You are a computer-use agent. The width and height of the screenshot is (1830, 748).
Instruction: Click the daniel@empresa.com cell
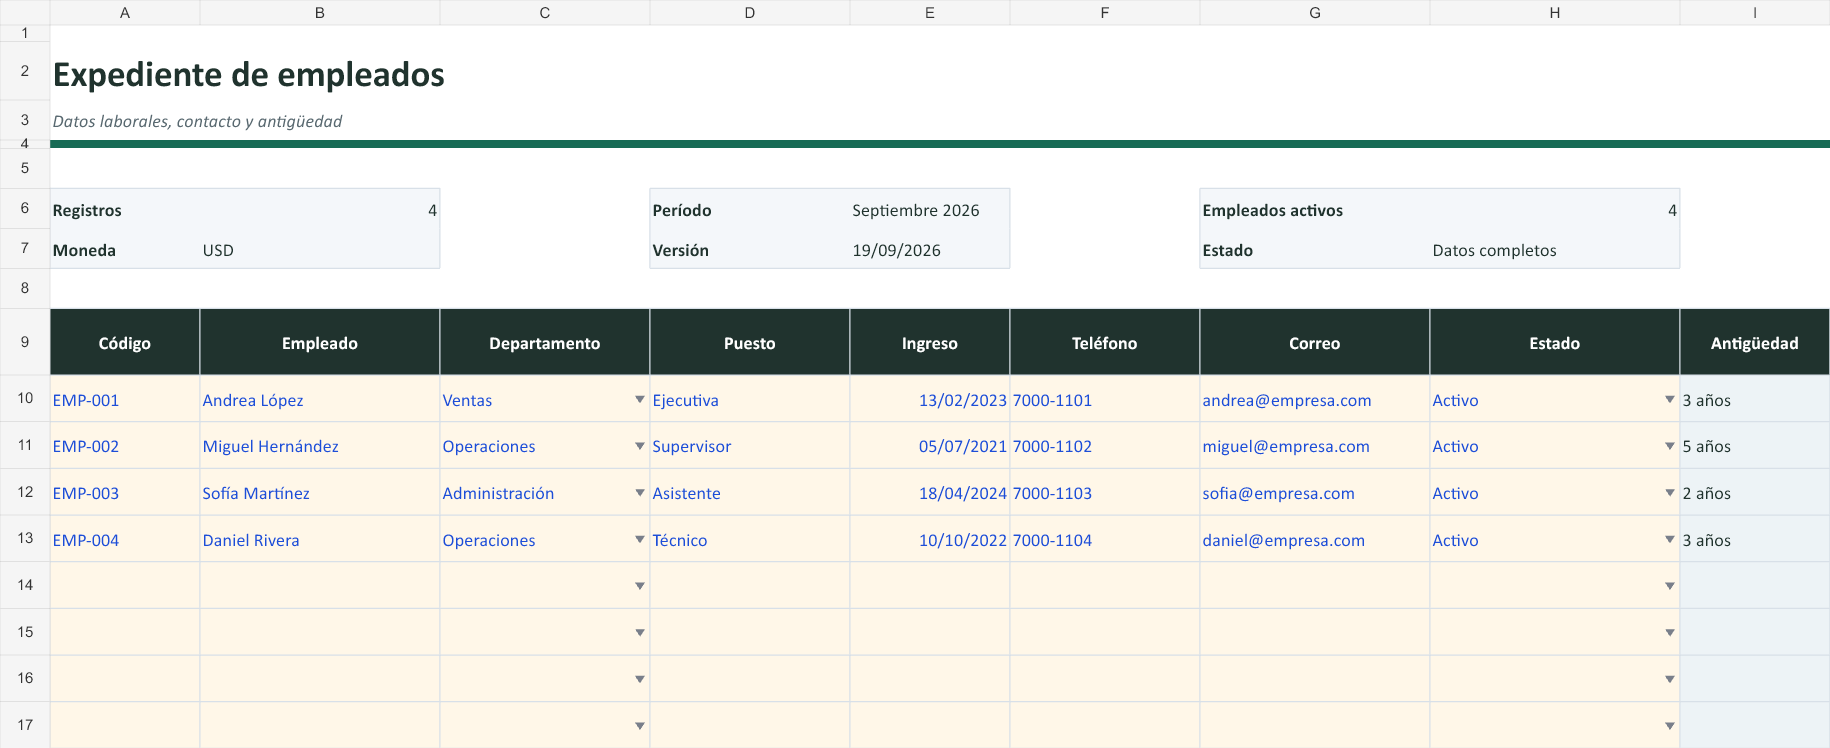[1315, 540]
